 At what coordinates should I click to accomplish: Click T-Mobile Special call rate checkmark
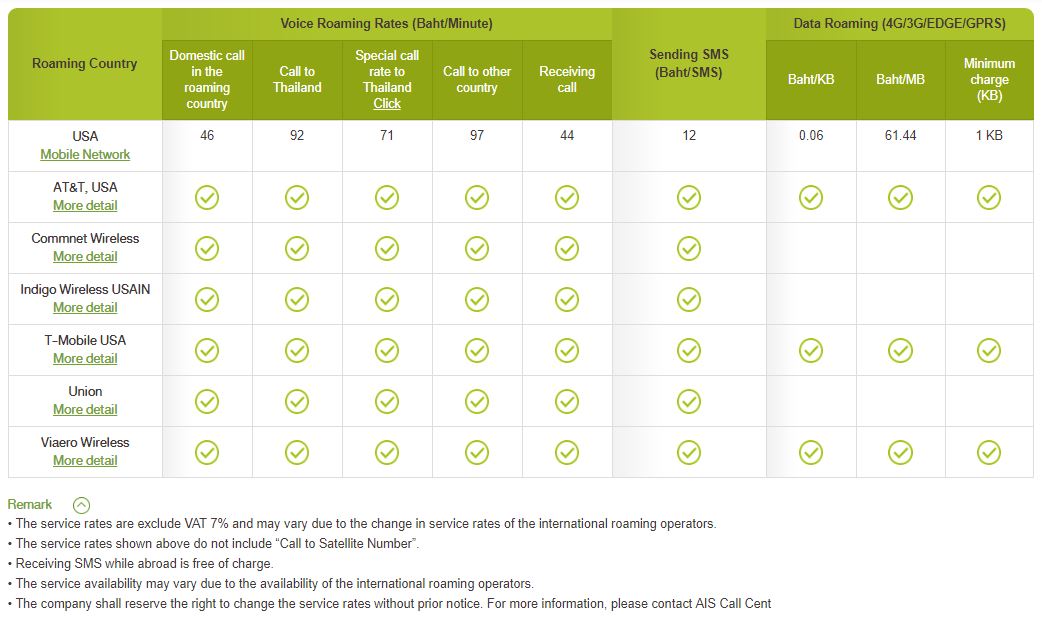coord(387,350)
